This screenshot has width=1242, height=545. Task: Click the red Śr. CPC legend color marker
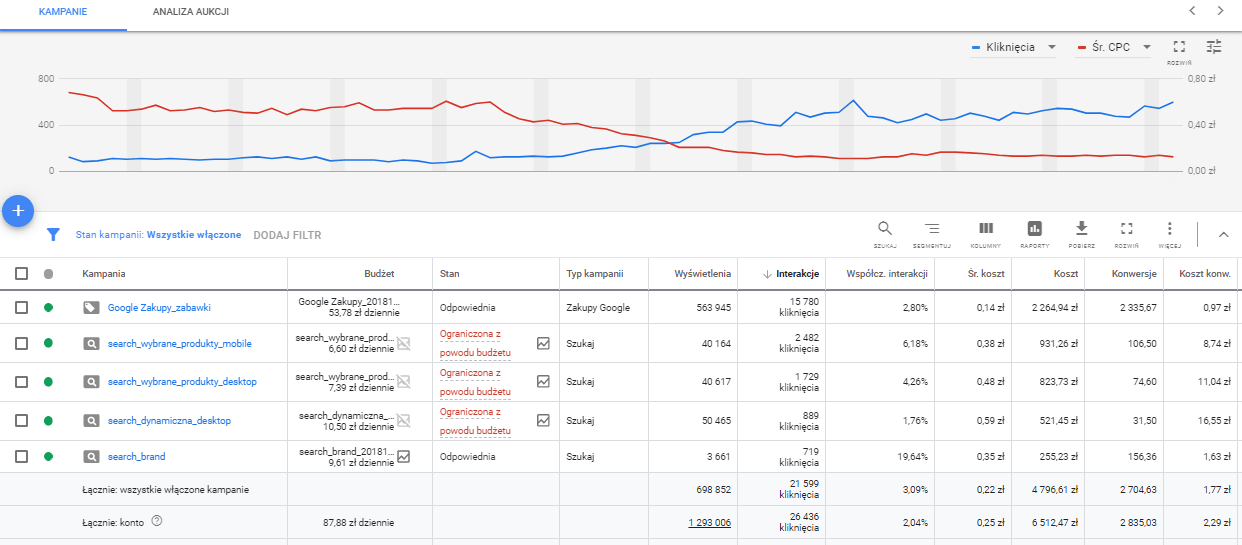click(1081, 47)
